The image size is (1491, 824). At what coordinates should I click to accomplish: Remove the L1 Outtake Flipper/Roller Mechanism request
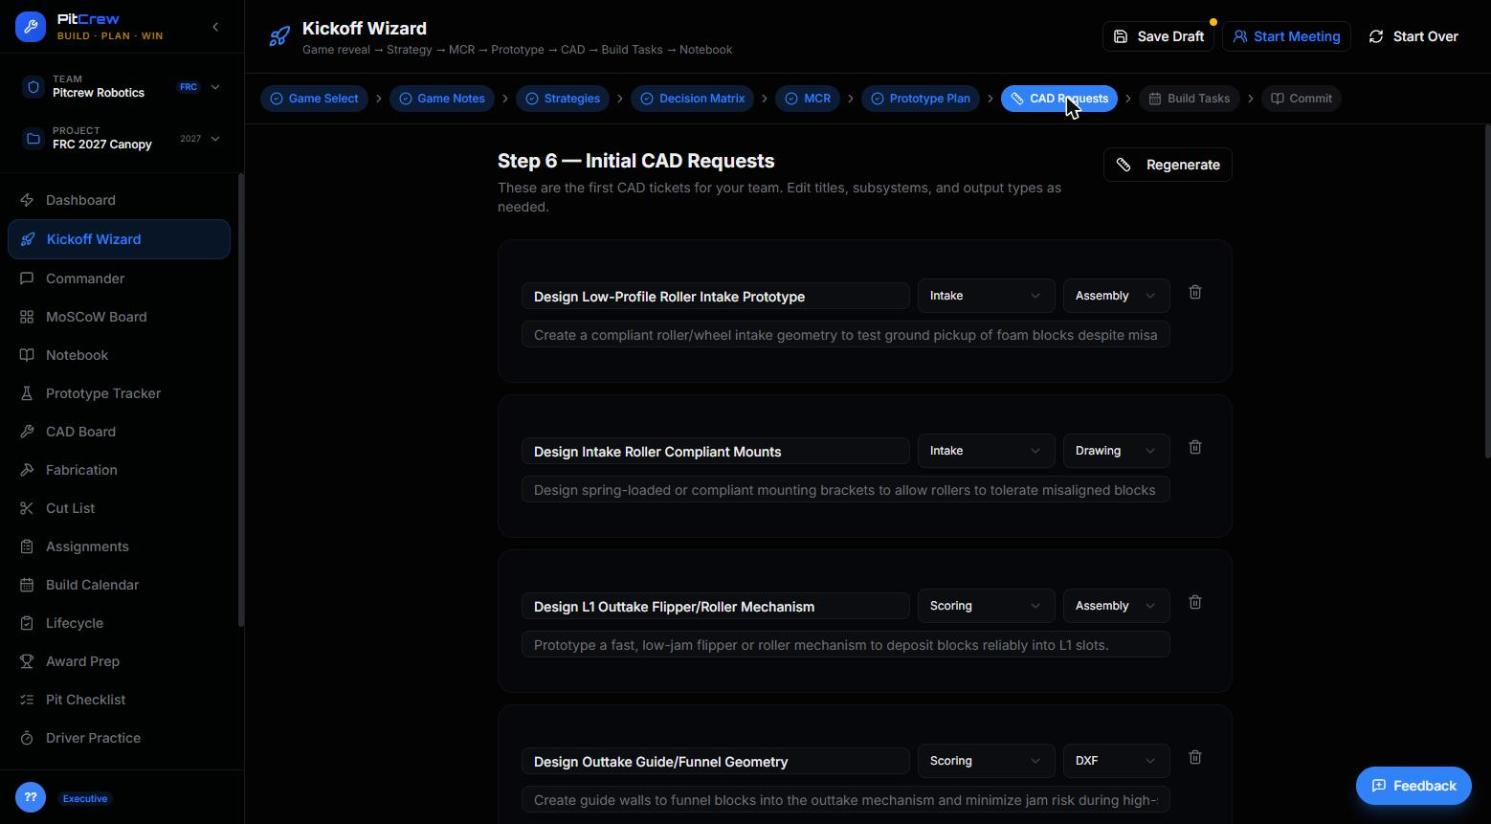point(1195,603)
